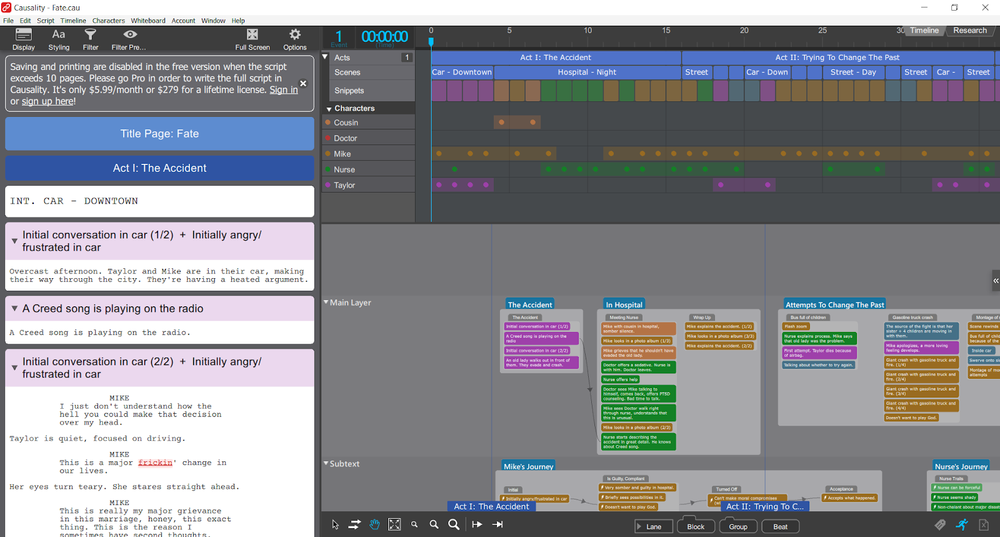Open the Styling tool
Image resolution: width=1000 pixels, height=537 pixels.
coord(59,39)
